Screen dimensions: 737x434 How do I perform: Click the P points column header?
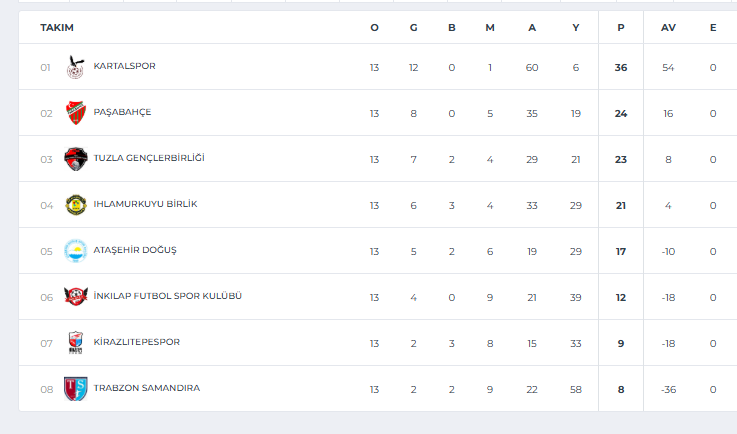tap(621, 27)
